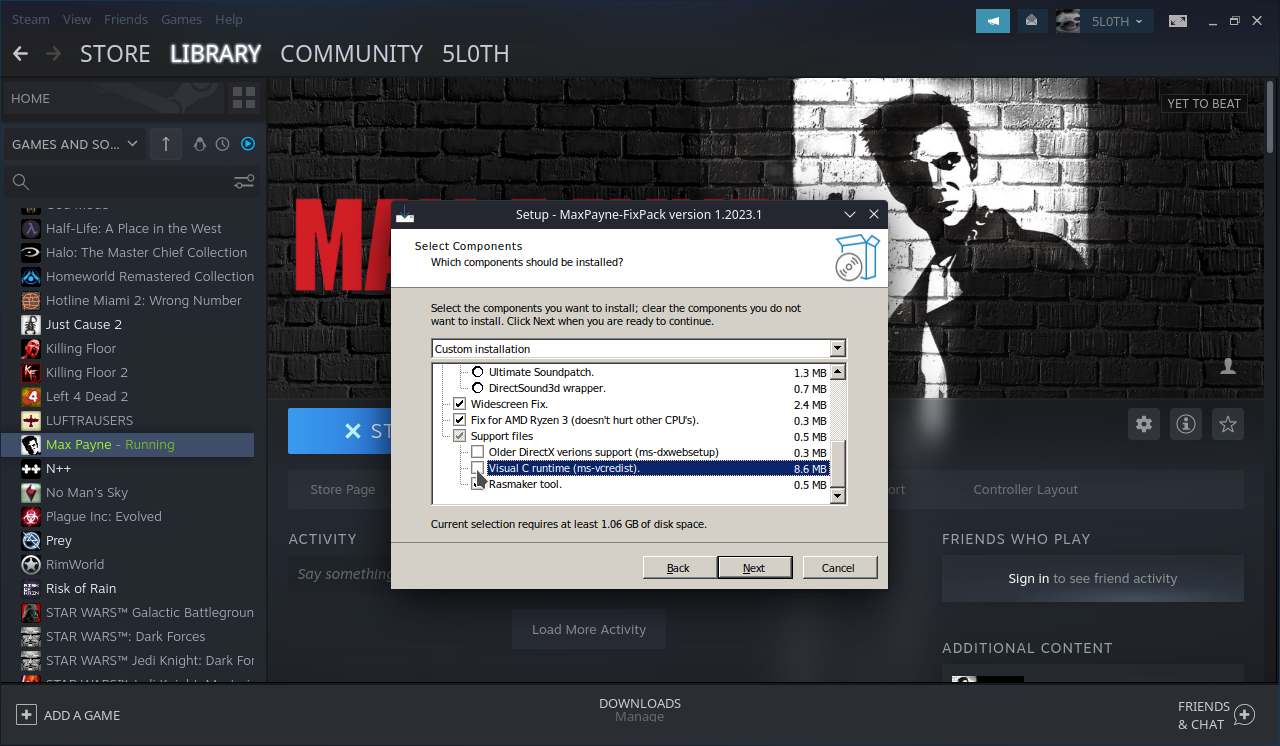The width and height of the screenshot is (1280, 746).
Task: Click Next in the setup wizard
Action: coord(754,568)
